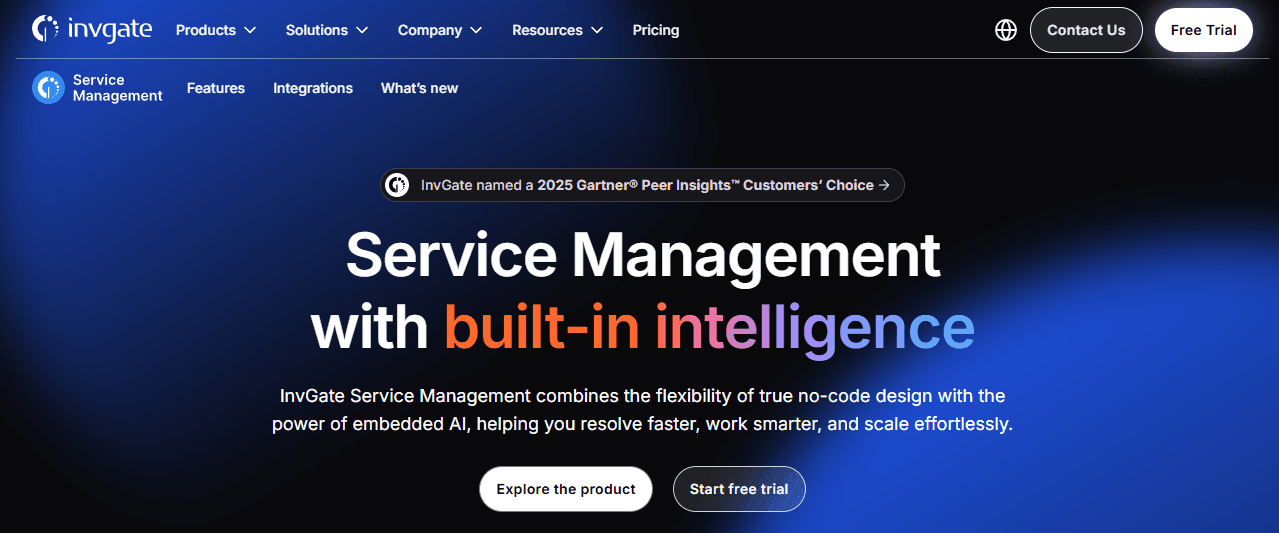Open the Company dropdown

440,30
